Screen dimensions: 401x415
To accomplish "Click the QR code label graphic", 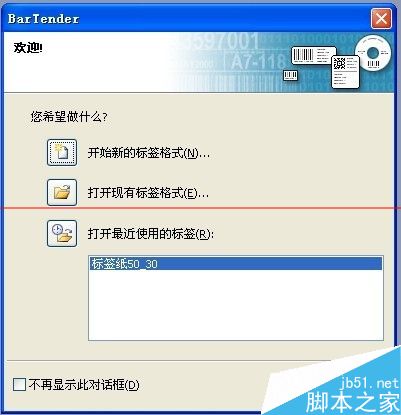I will (x=346, y=72).
